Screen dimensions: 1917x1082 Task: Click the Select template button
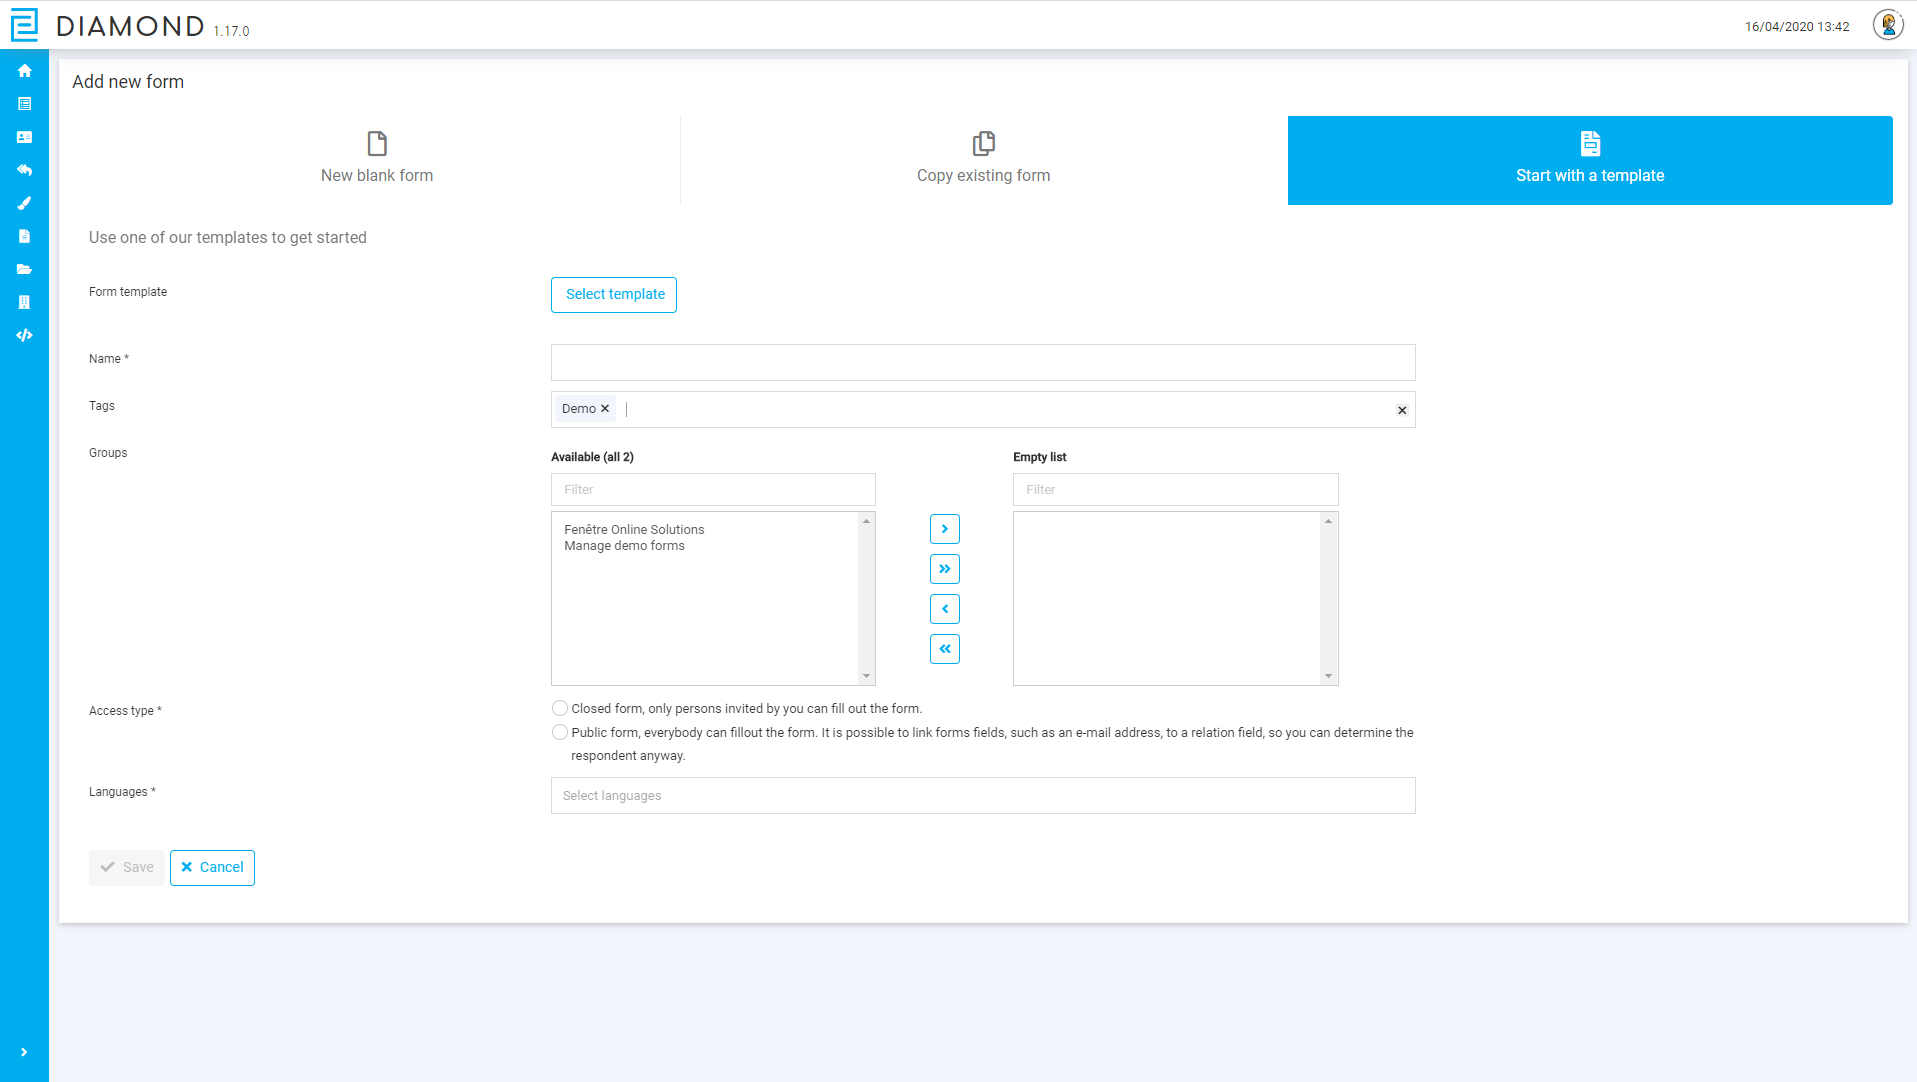click(x=613, y=294)
